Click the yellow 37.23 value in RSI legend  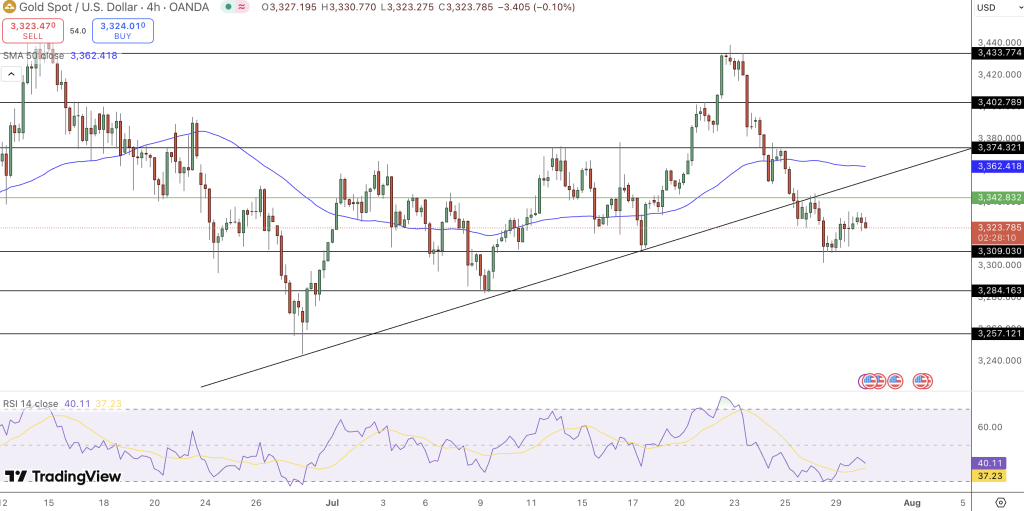point(106,404)
